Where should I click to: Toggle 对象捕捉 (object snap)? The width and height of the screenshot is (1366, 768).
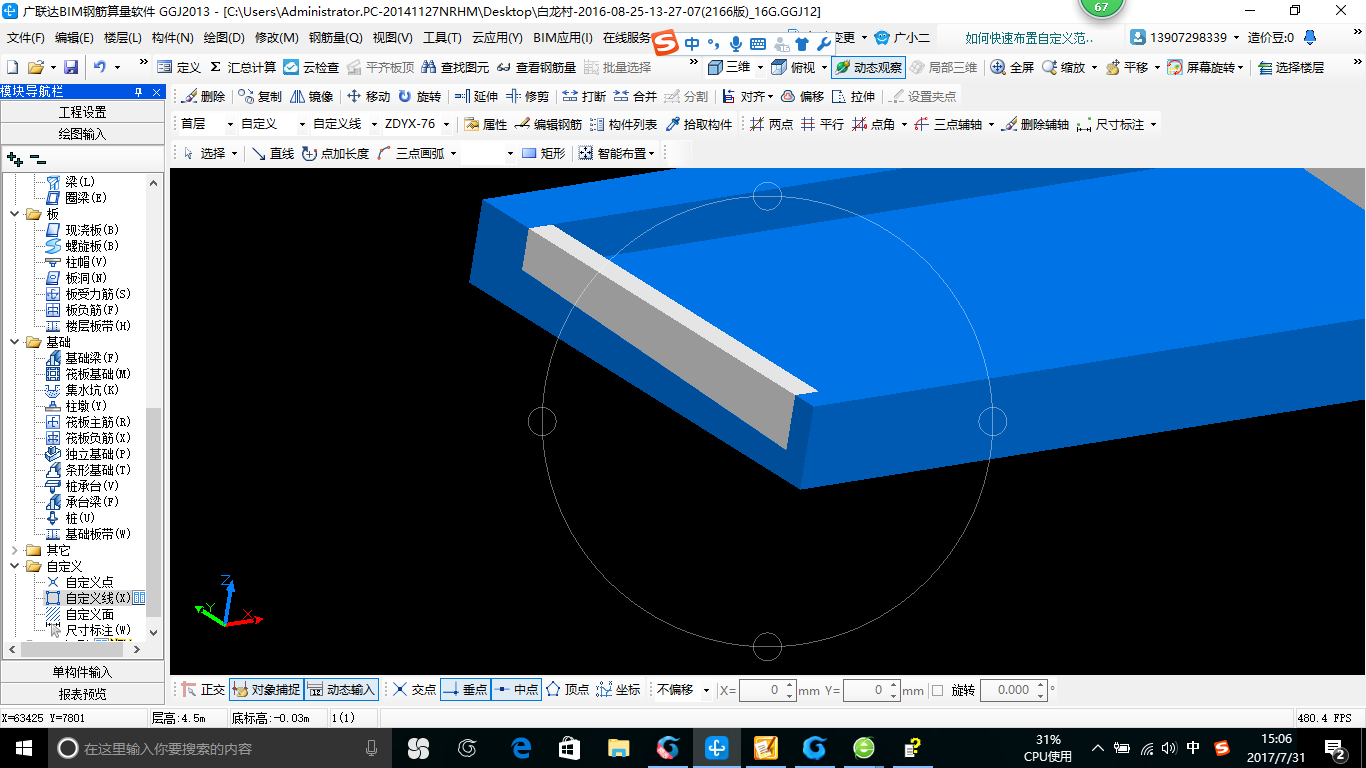[x=266, y=690]
